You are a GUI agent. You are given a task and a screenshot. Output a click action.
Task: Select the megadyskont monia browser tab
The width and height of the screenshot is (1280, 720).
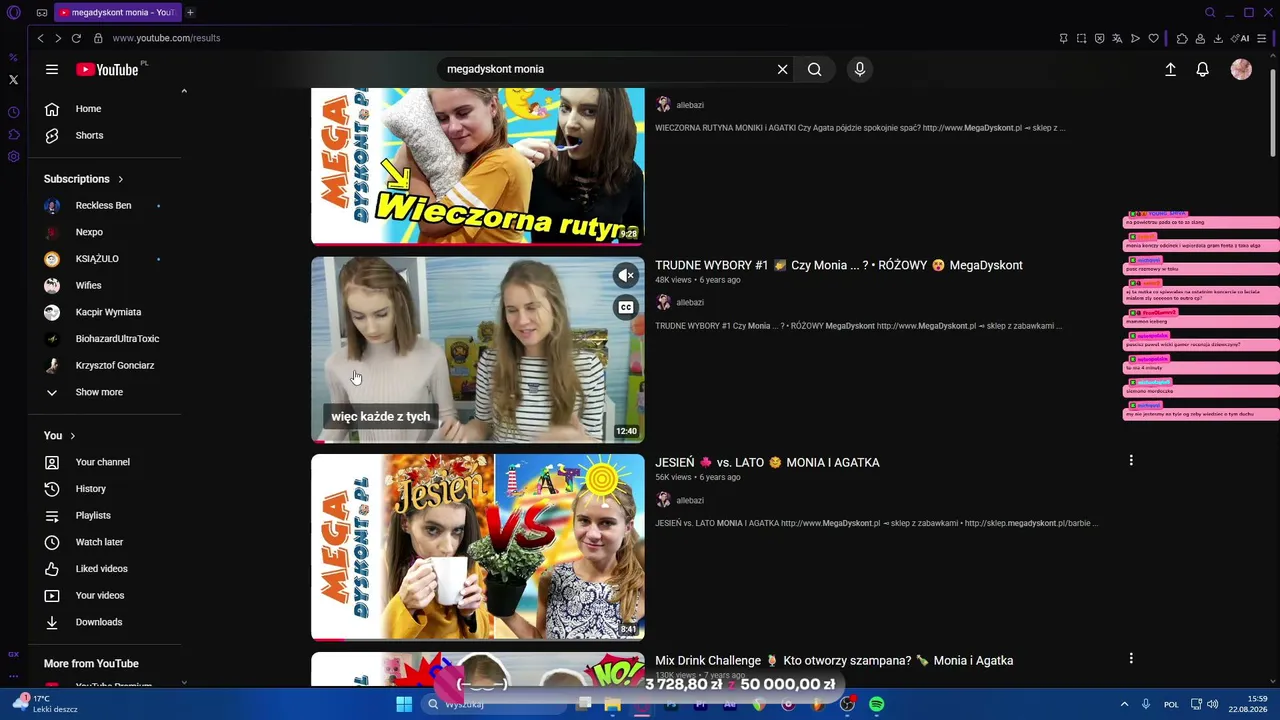pyautogui.click(x=117, y=12)
